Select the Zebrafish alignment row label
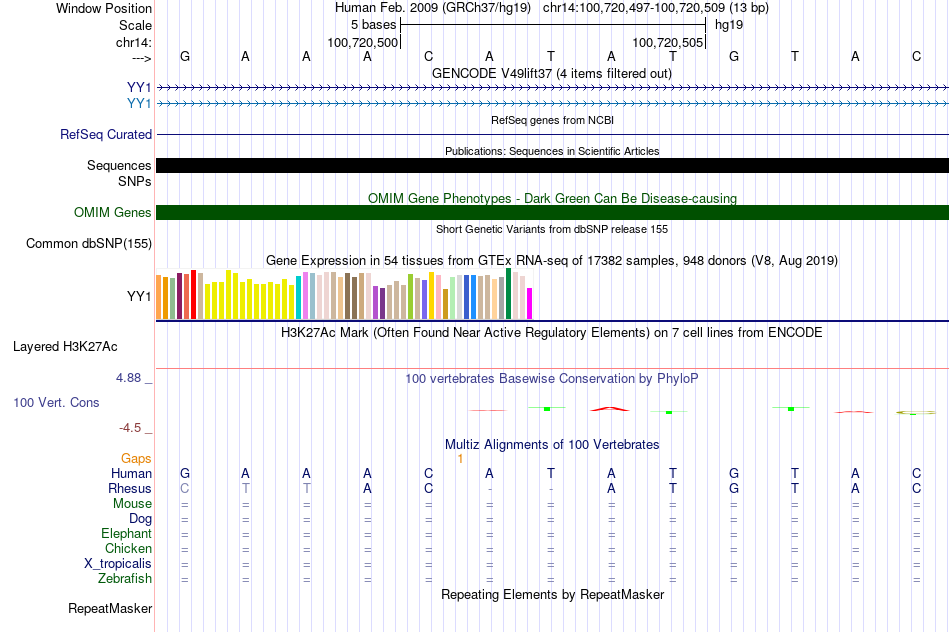 click(125, 579)
